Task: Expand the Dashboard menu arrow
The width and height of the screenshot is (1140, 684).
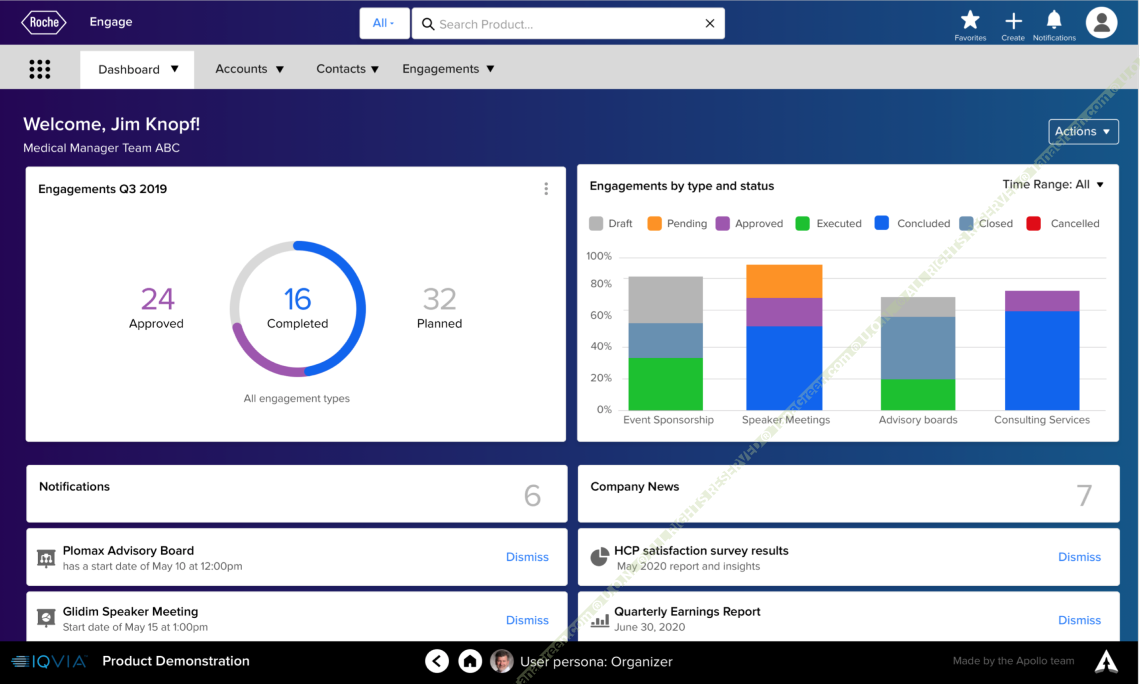Action: pyautogui.click(x=174, y=69)
